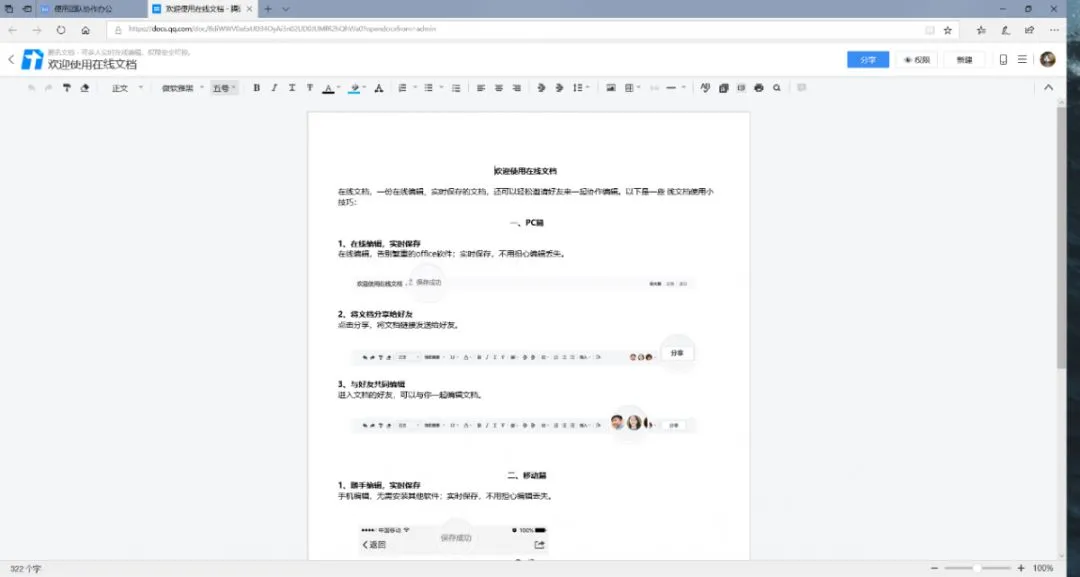The width and height of the screenshot is (1080, 577).
Task: Print the document using the printer icon
Action: (x=758, y=88)
